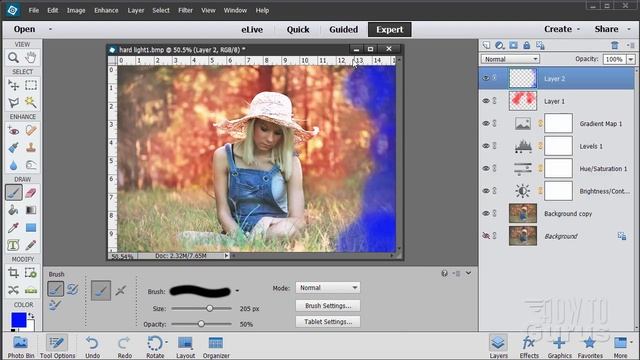Show the hidden Background layer

[486, 236]
